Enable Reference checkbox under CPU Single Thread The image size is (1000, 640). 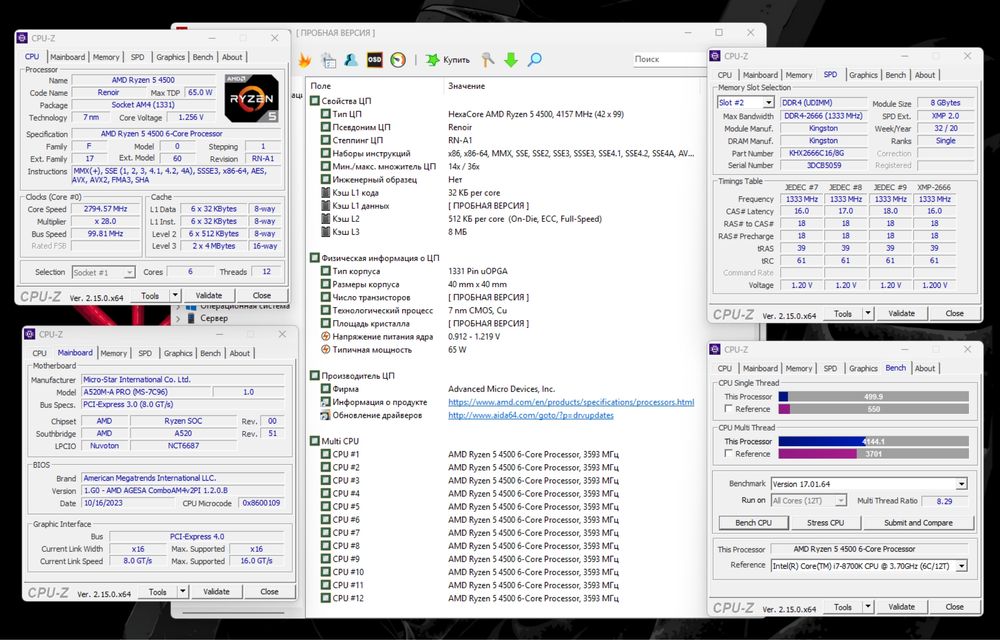729,409
